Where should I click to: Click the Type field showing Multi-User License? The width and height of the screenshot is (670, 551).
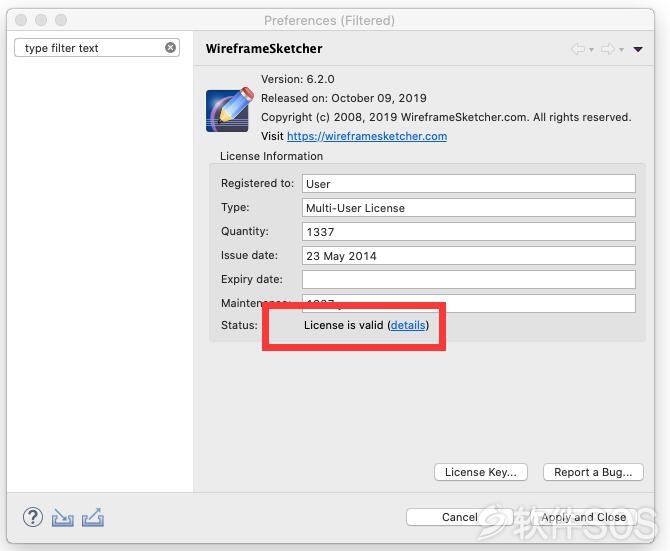click(x=469, y=208)
